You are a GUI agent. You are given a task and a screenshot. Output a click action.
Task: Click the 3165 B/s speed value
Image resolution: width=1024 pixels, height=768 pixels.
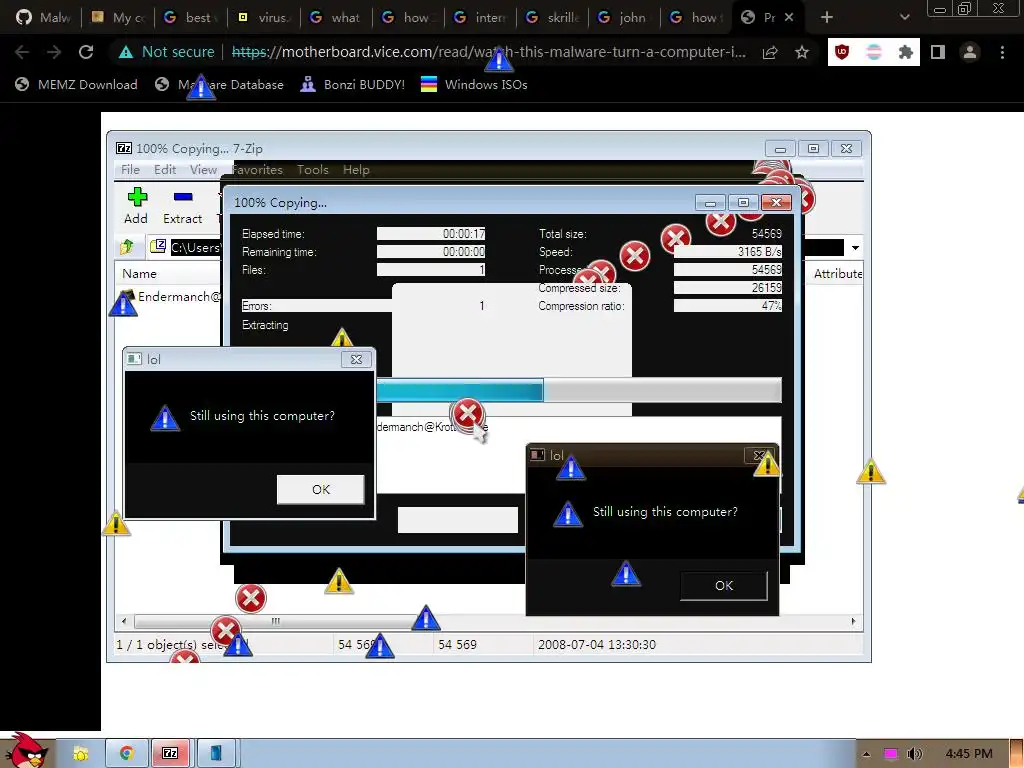tap(728, 251)
